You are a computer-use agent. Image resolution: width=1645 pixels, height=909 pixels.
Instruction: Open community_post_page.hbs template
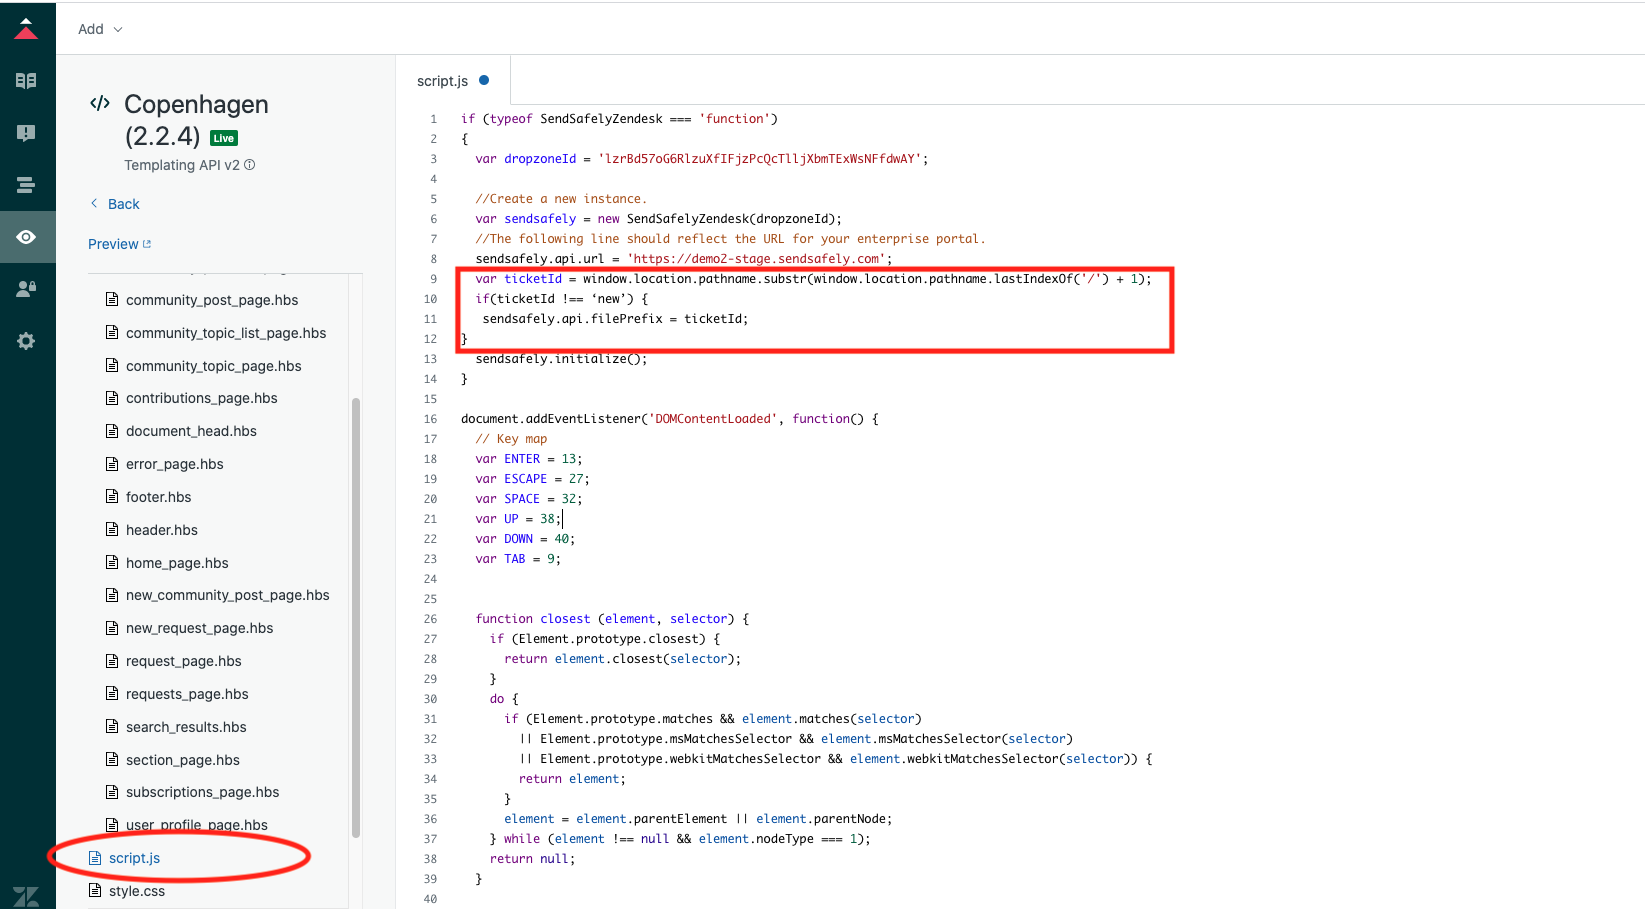coord(212,300)
